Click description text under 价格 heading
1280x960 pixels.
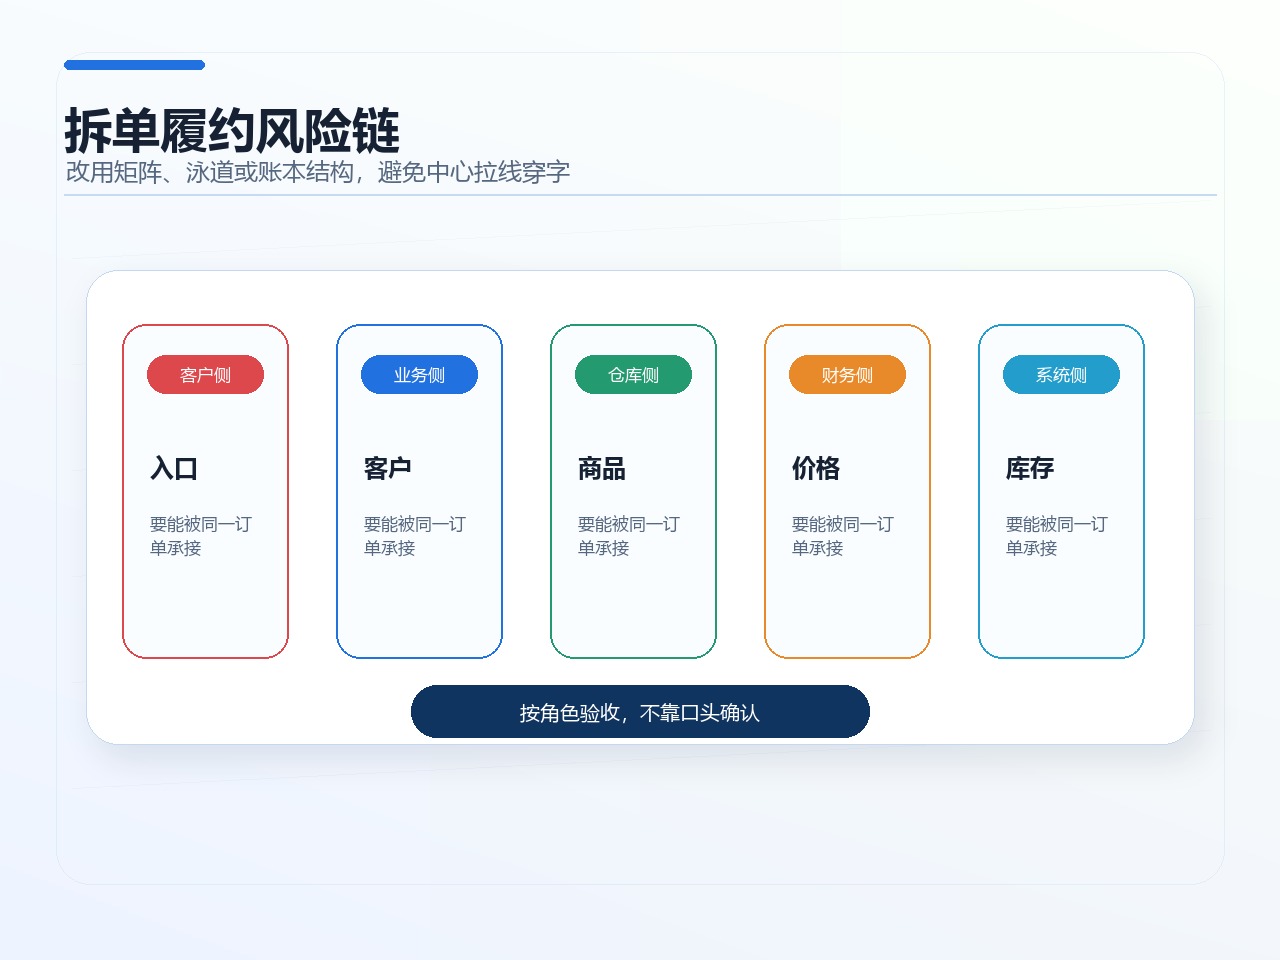[843, 536]
